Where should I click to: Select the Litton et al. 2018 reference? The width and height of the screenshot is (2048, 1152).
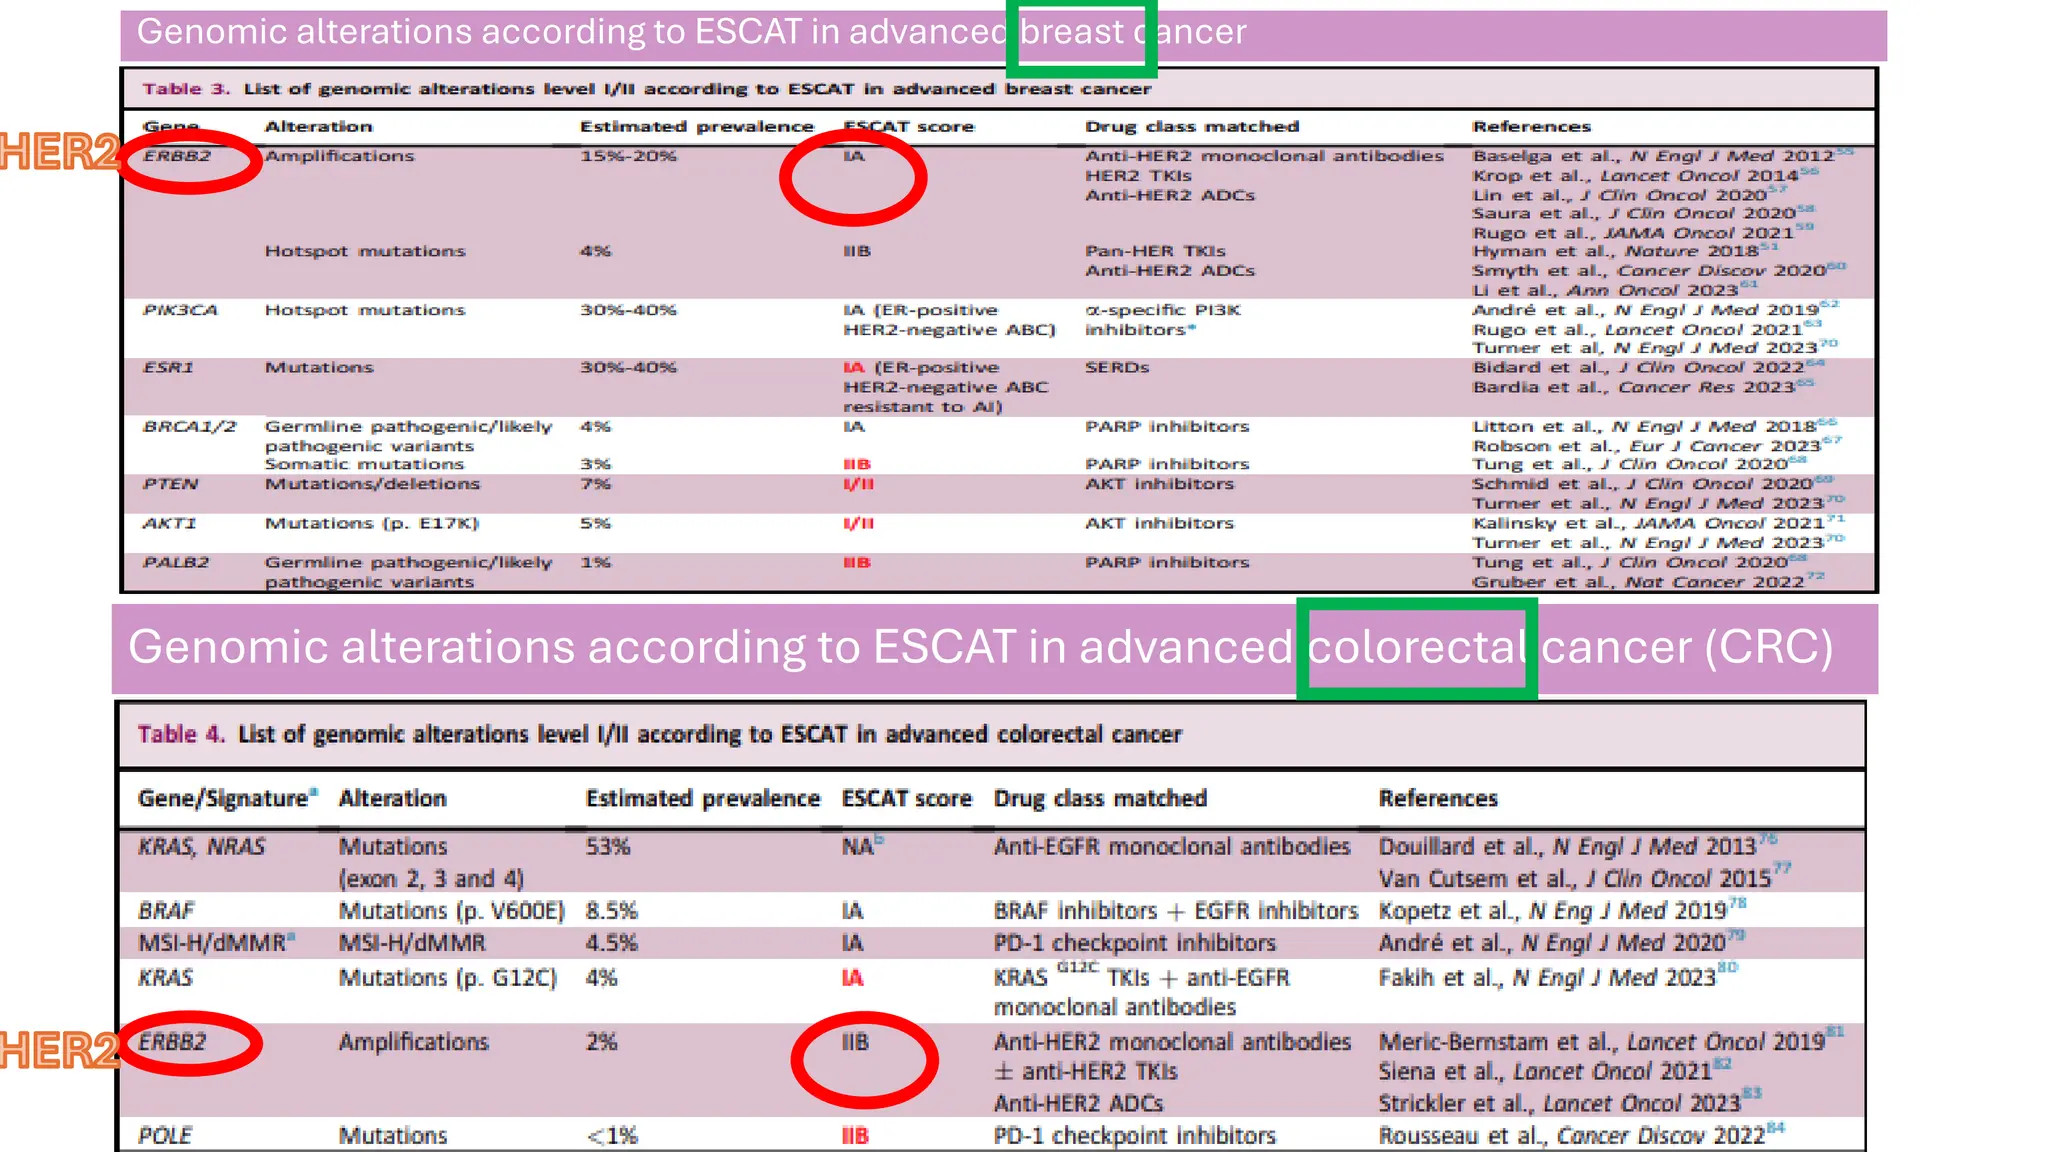tap(1654, 427)
